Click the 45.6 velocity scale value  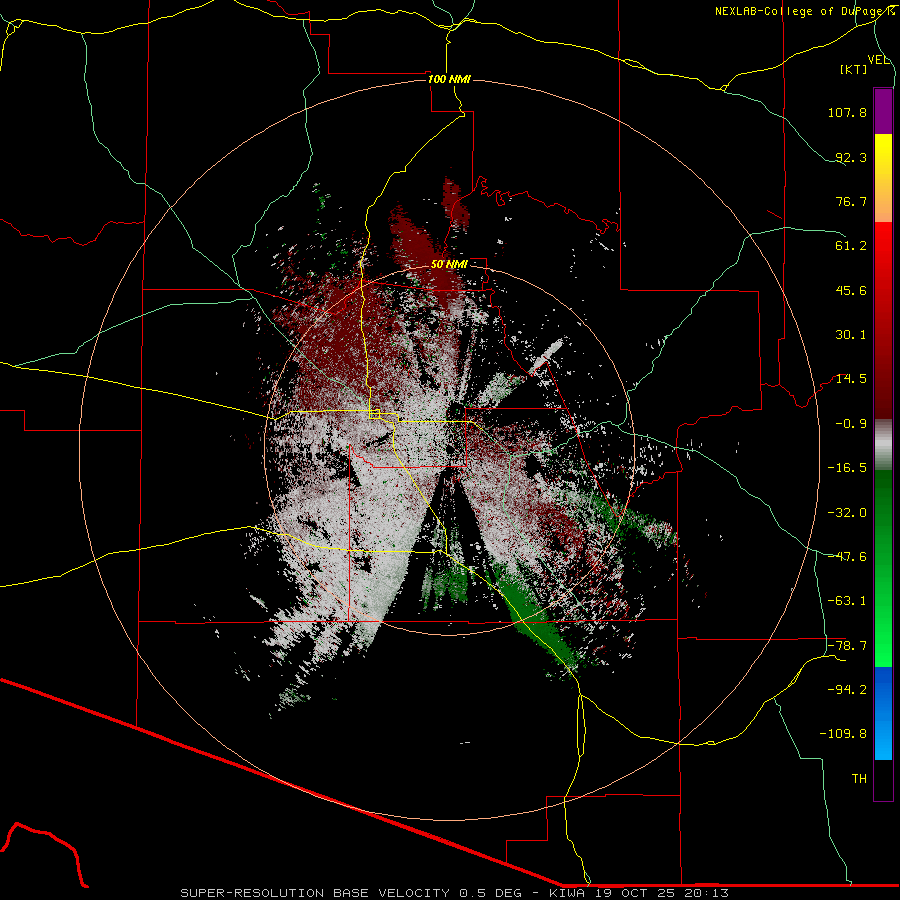coord(851,290)
